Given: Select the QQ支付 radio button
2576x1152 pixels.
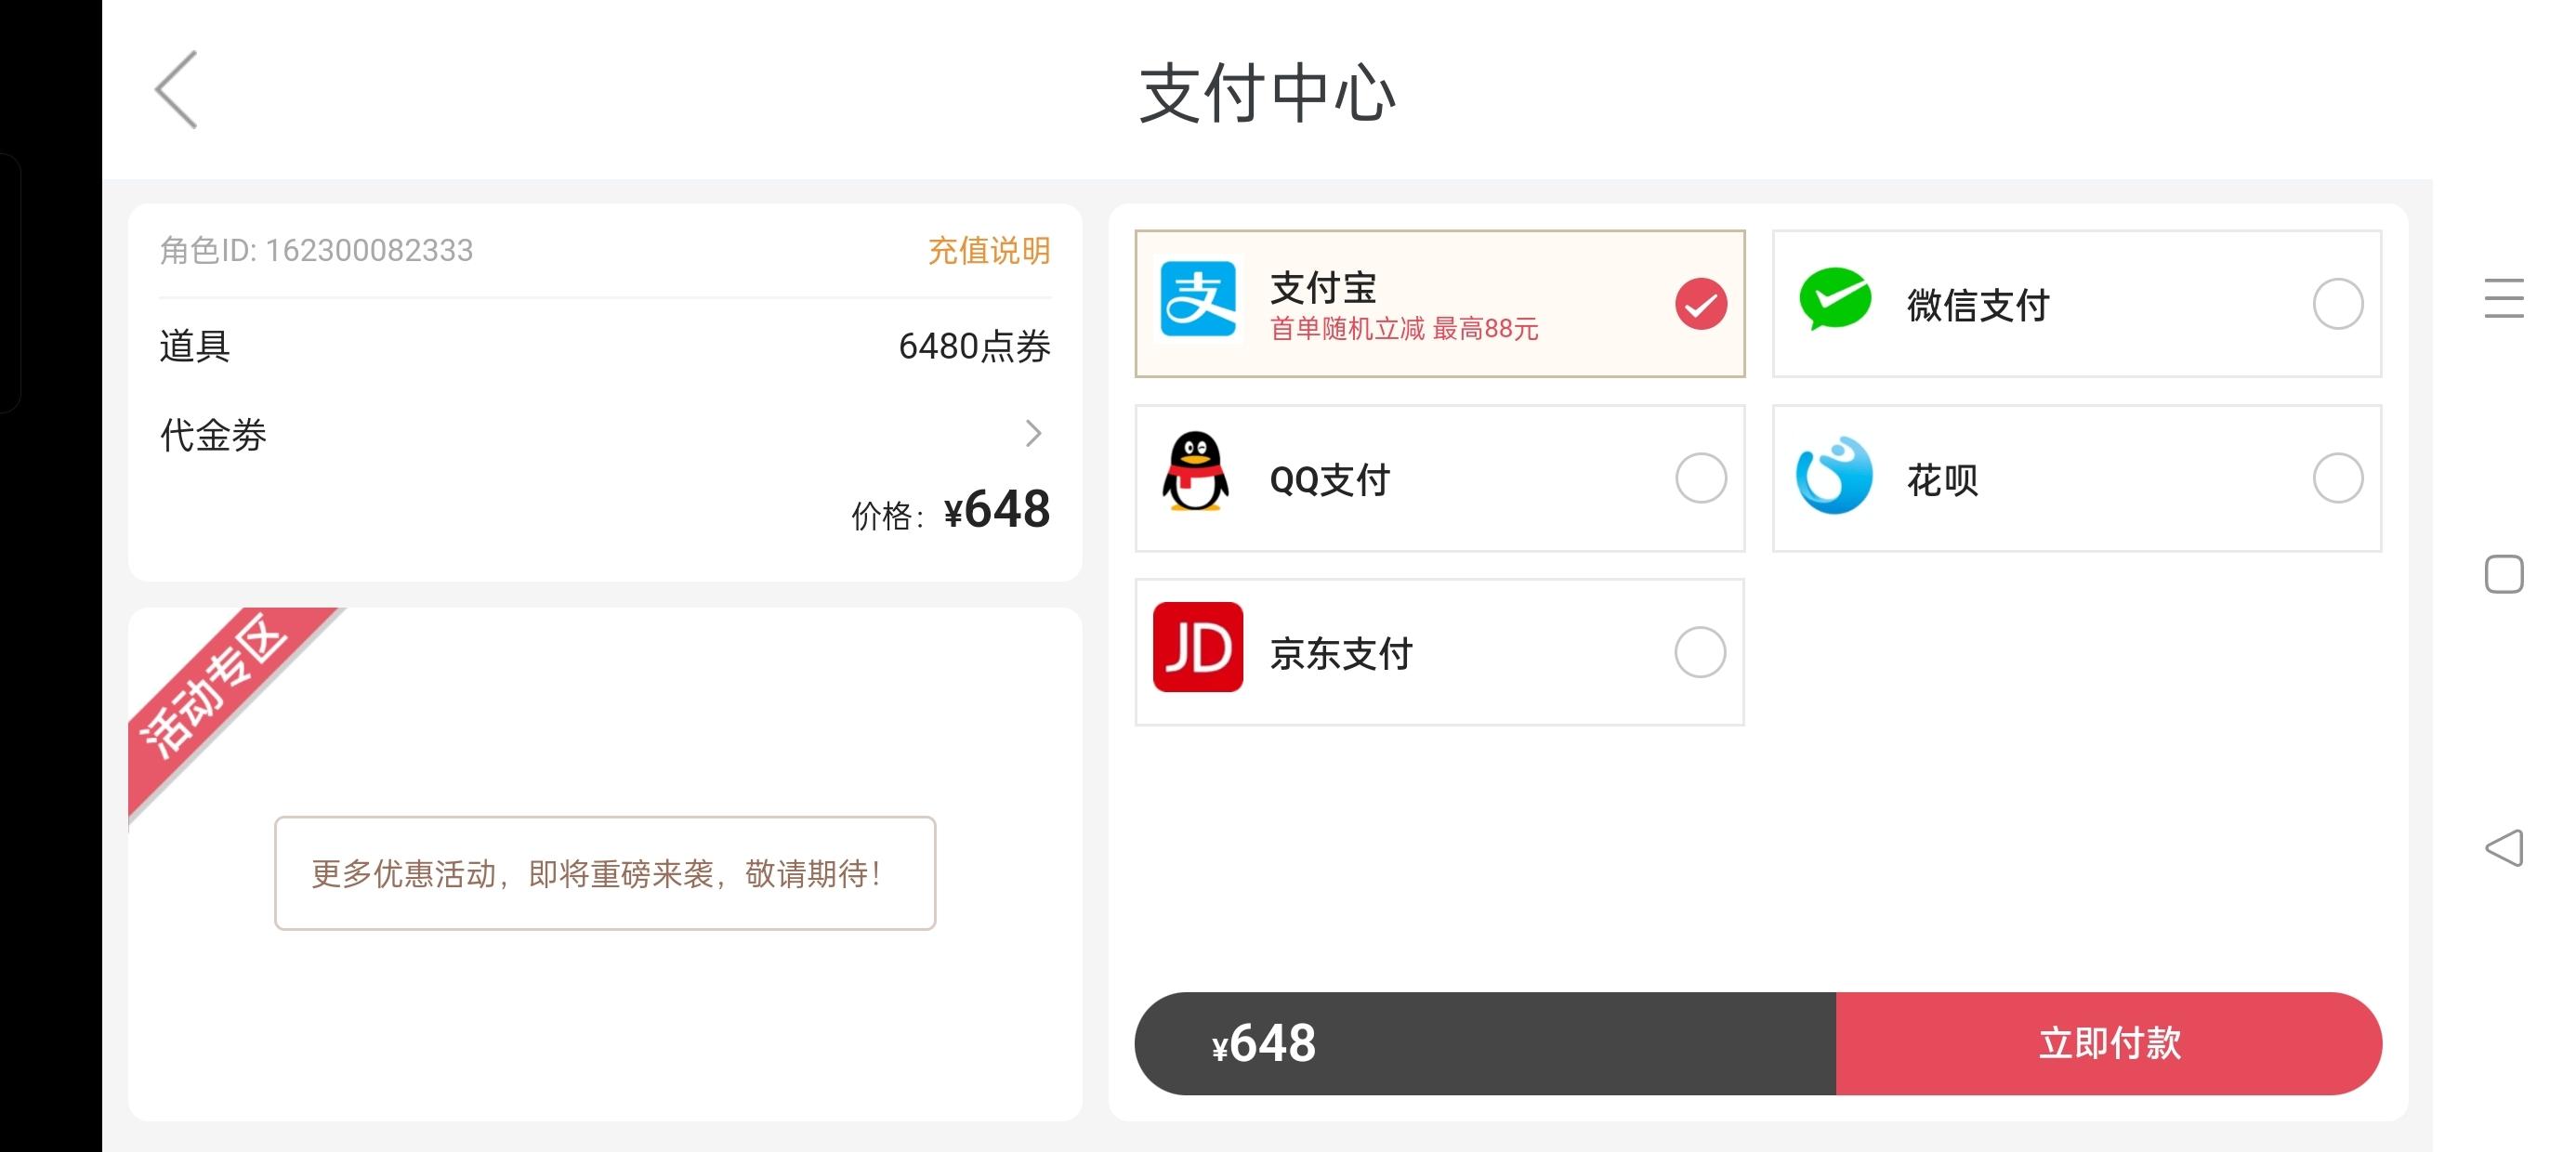Looking at the screenshot, I should [1700, 478].
